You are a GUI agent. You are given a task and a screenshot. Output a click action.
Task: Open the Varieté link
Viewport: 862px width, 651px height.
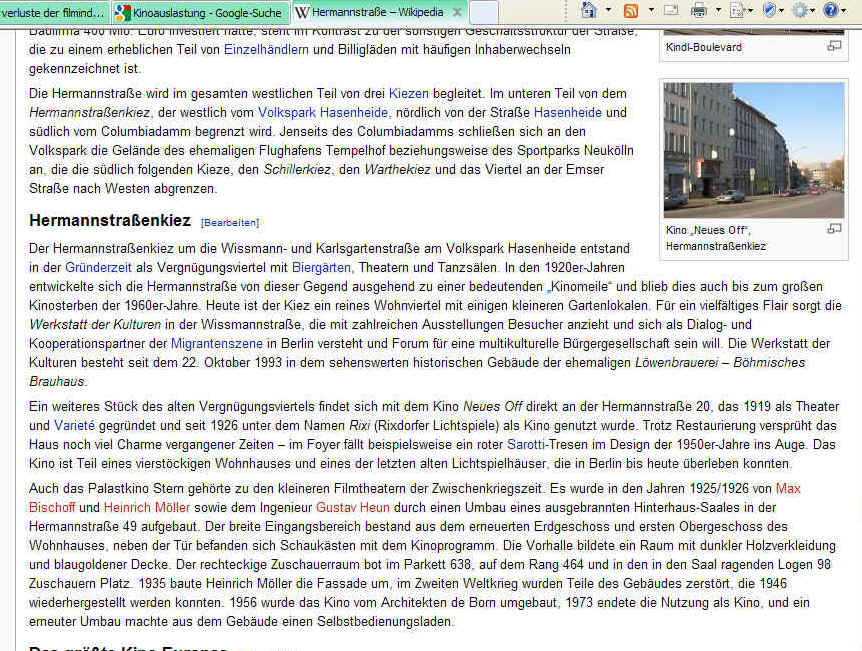74,426
